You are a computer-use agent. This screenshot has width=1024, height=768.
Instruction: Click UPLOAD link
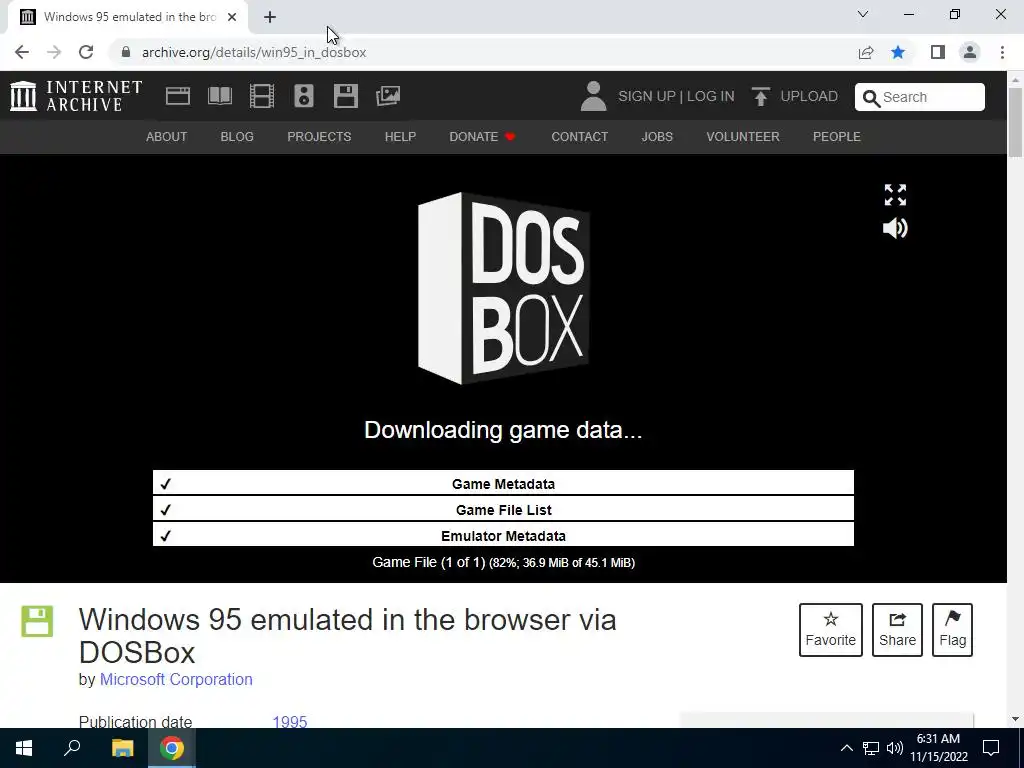(809, 96)
